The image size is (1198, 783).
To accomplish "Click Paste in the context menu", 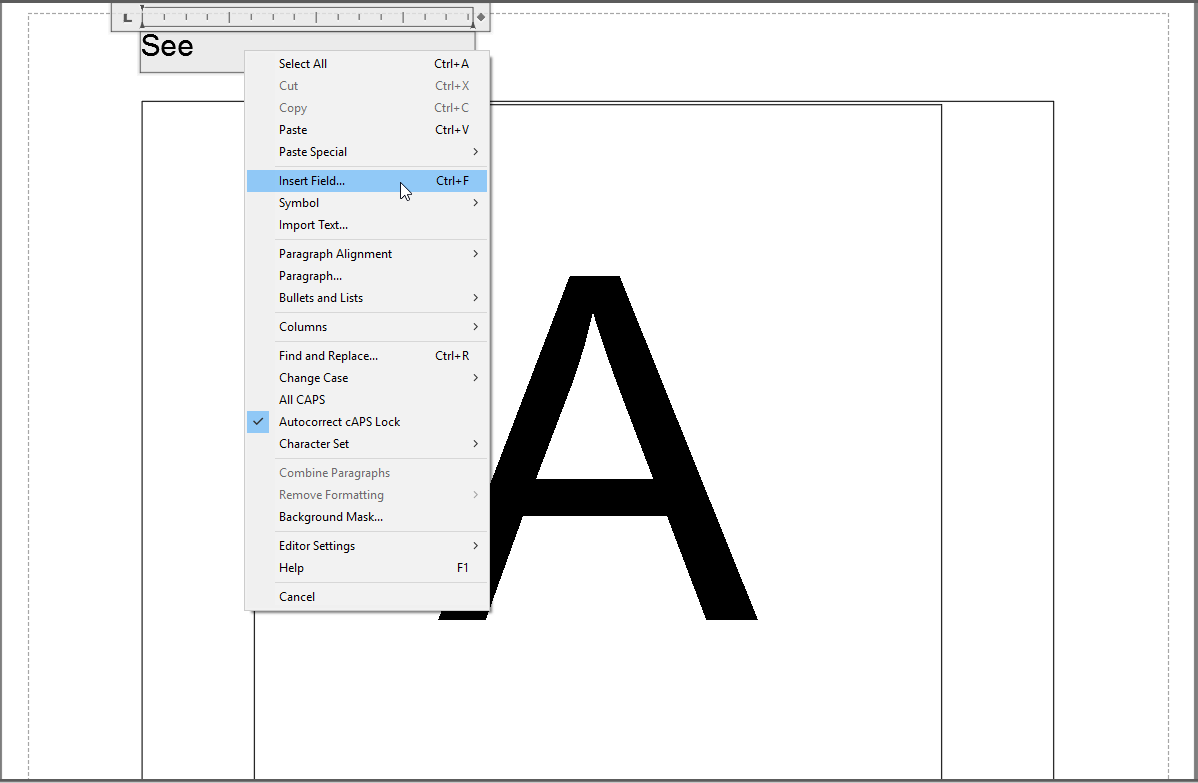I will click(292, 129).
